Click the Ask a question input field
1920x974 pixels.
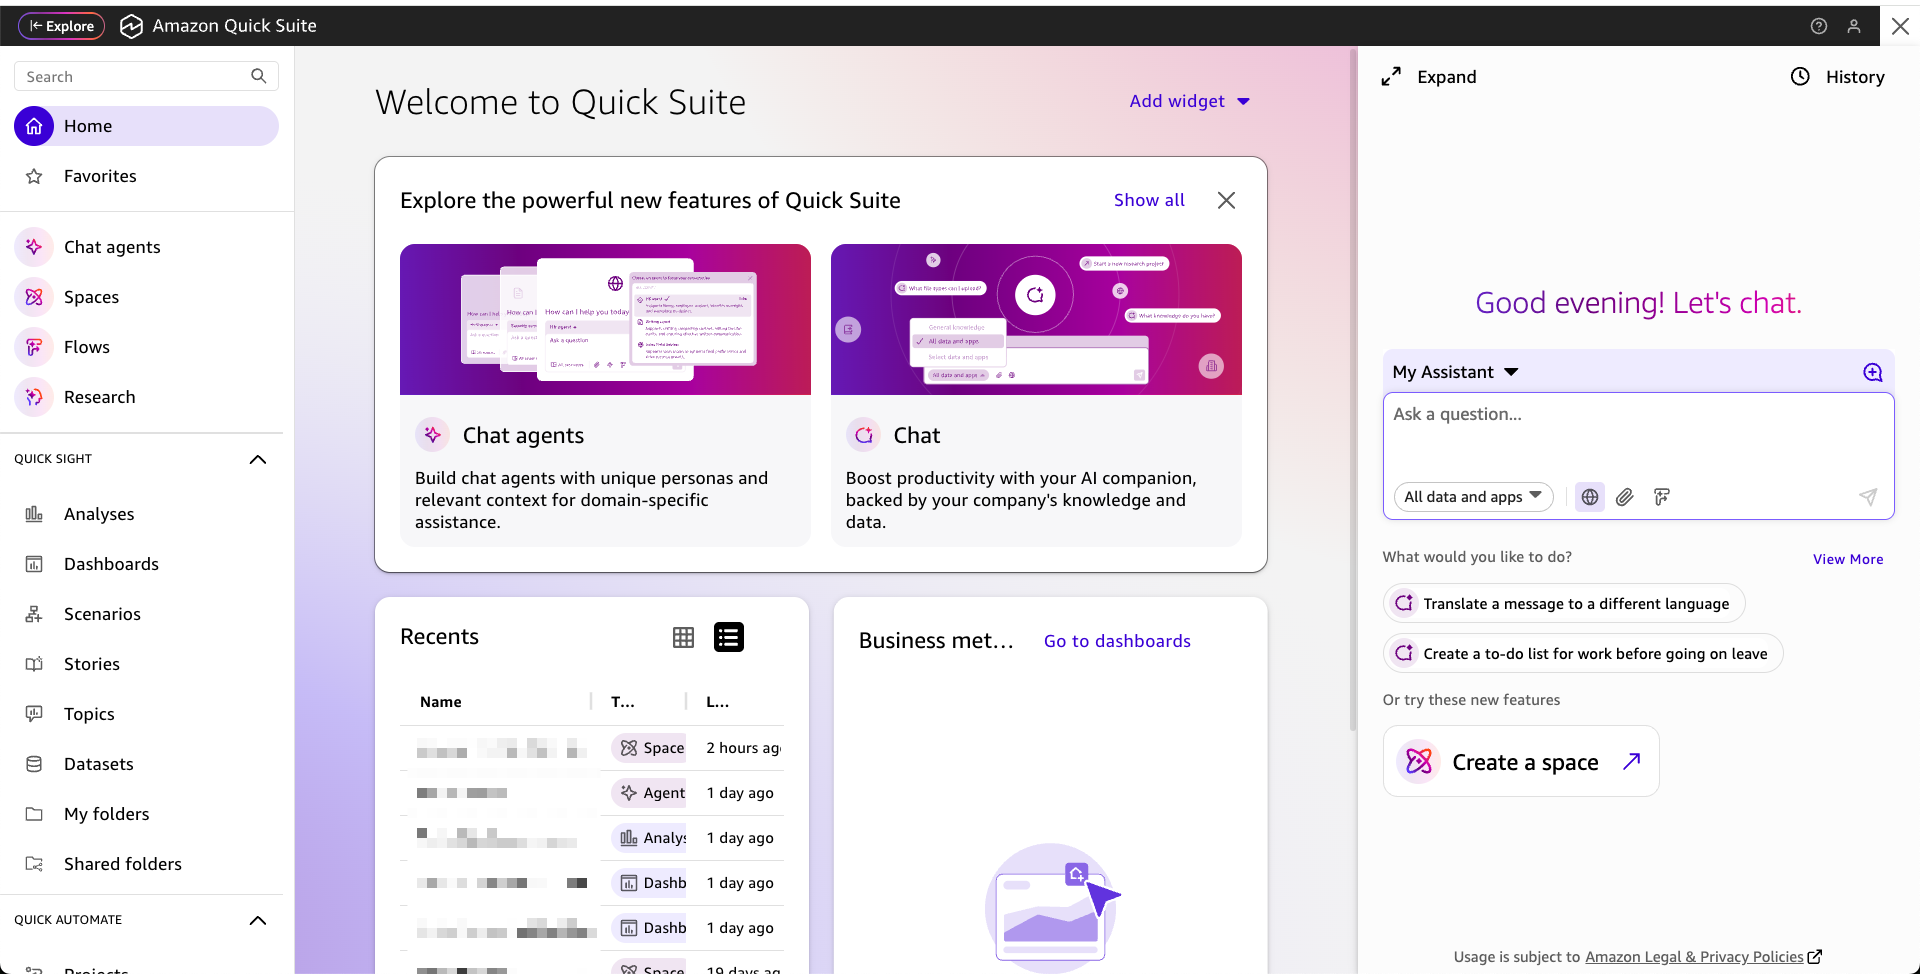pos(1637,414)
